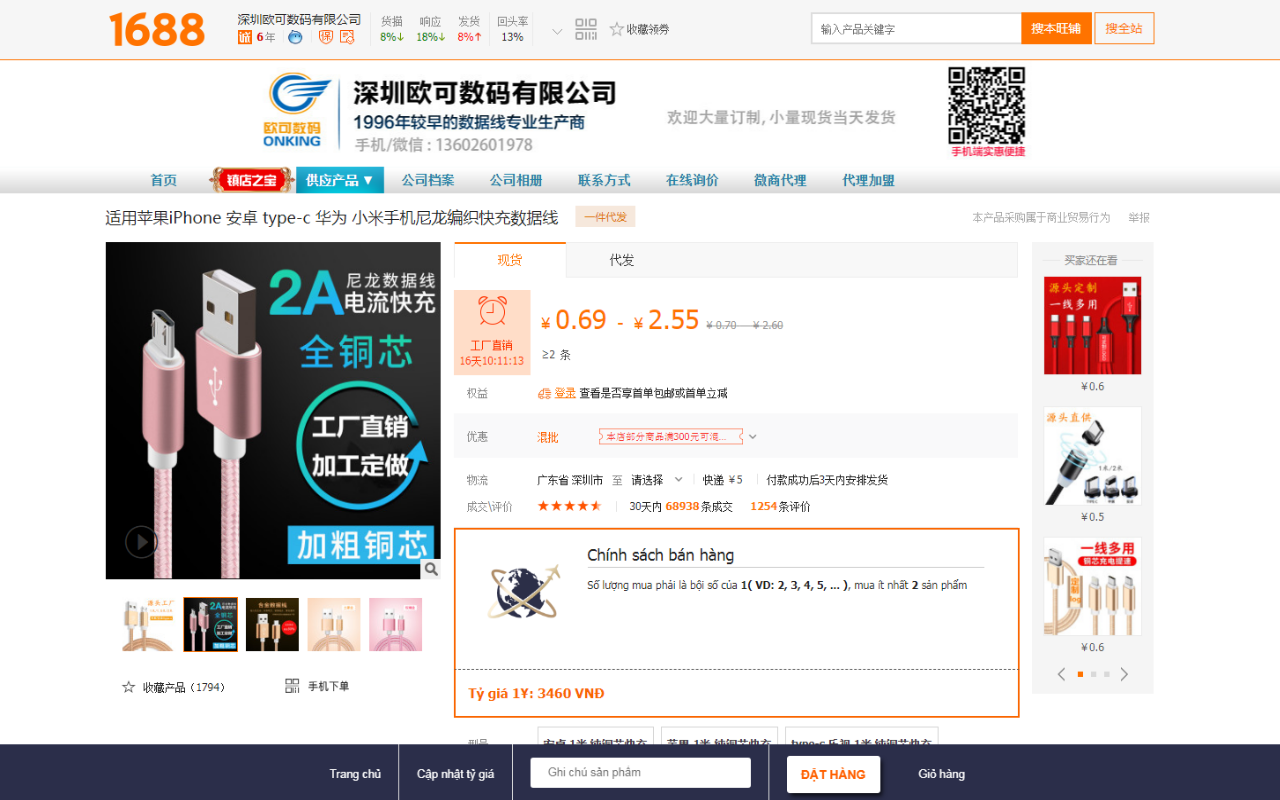This screenshot has width=1280, height=800.
Task: Click the 1688 site logo
Action: click(157, 29)
